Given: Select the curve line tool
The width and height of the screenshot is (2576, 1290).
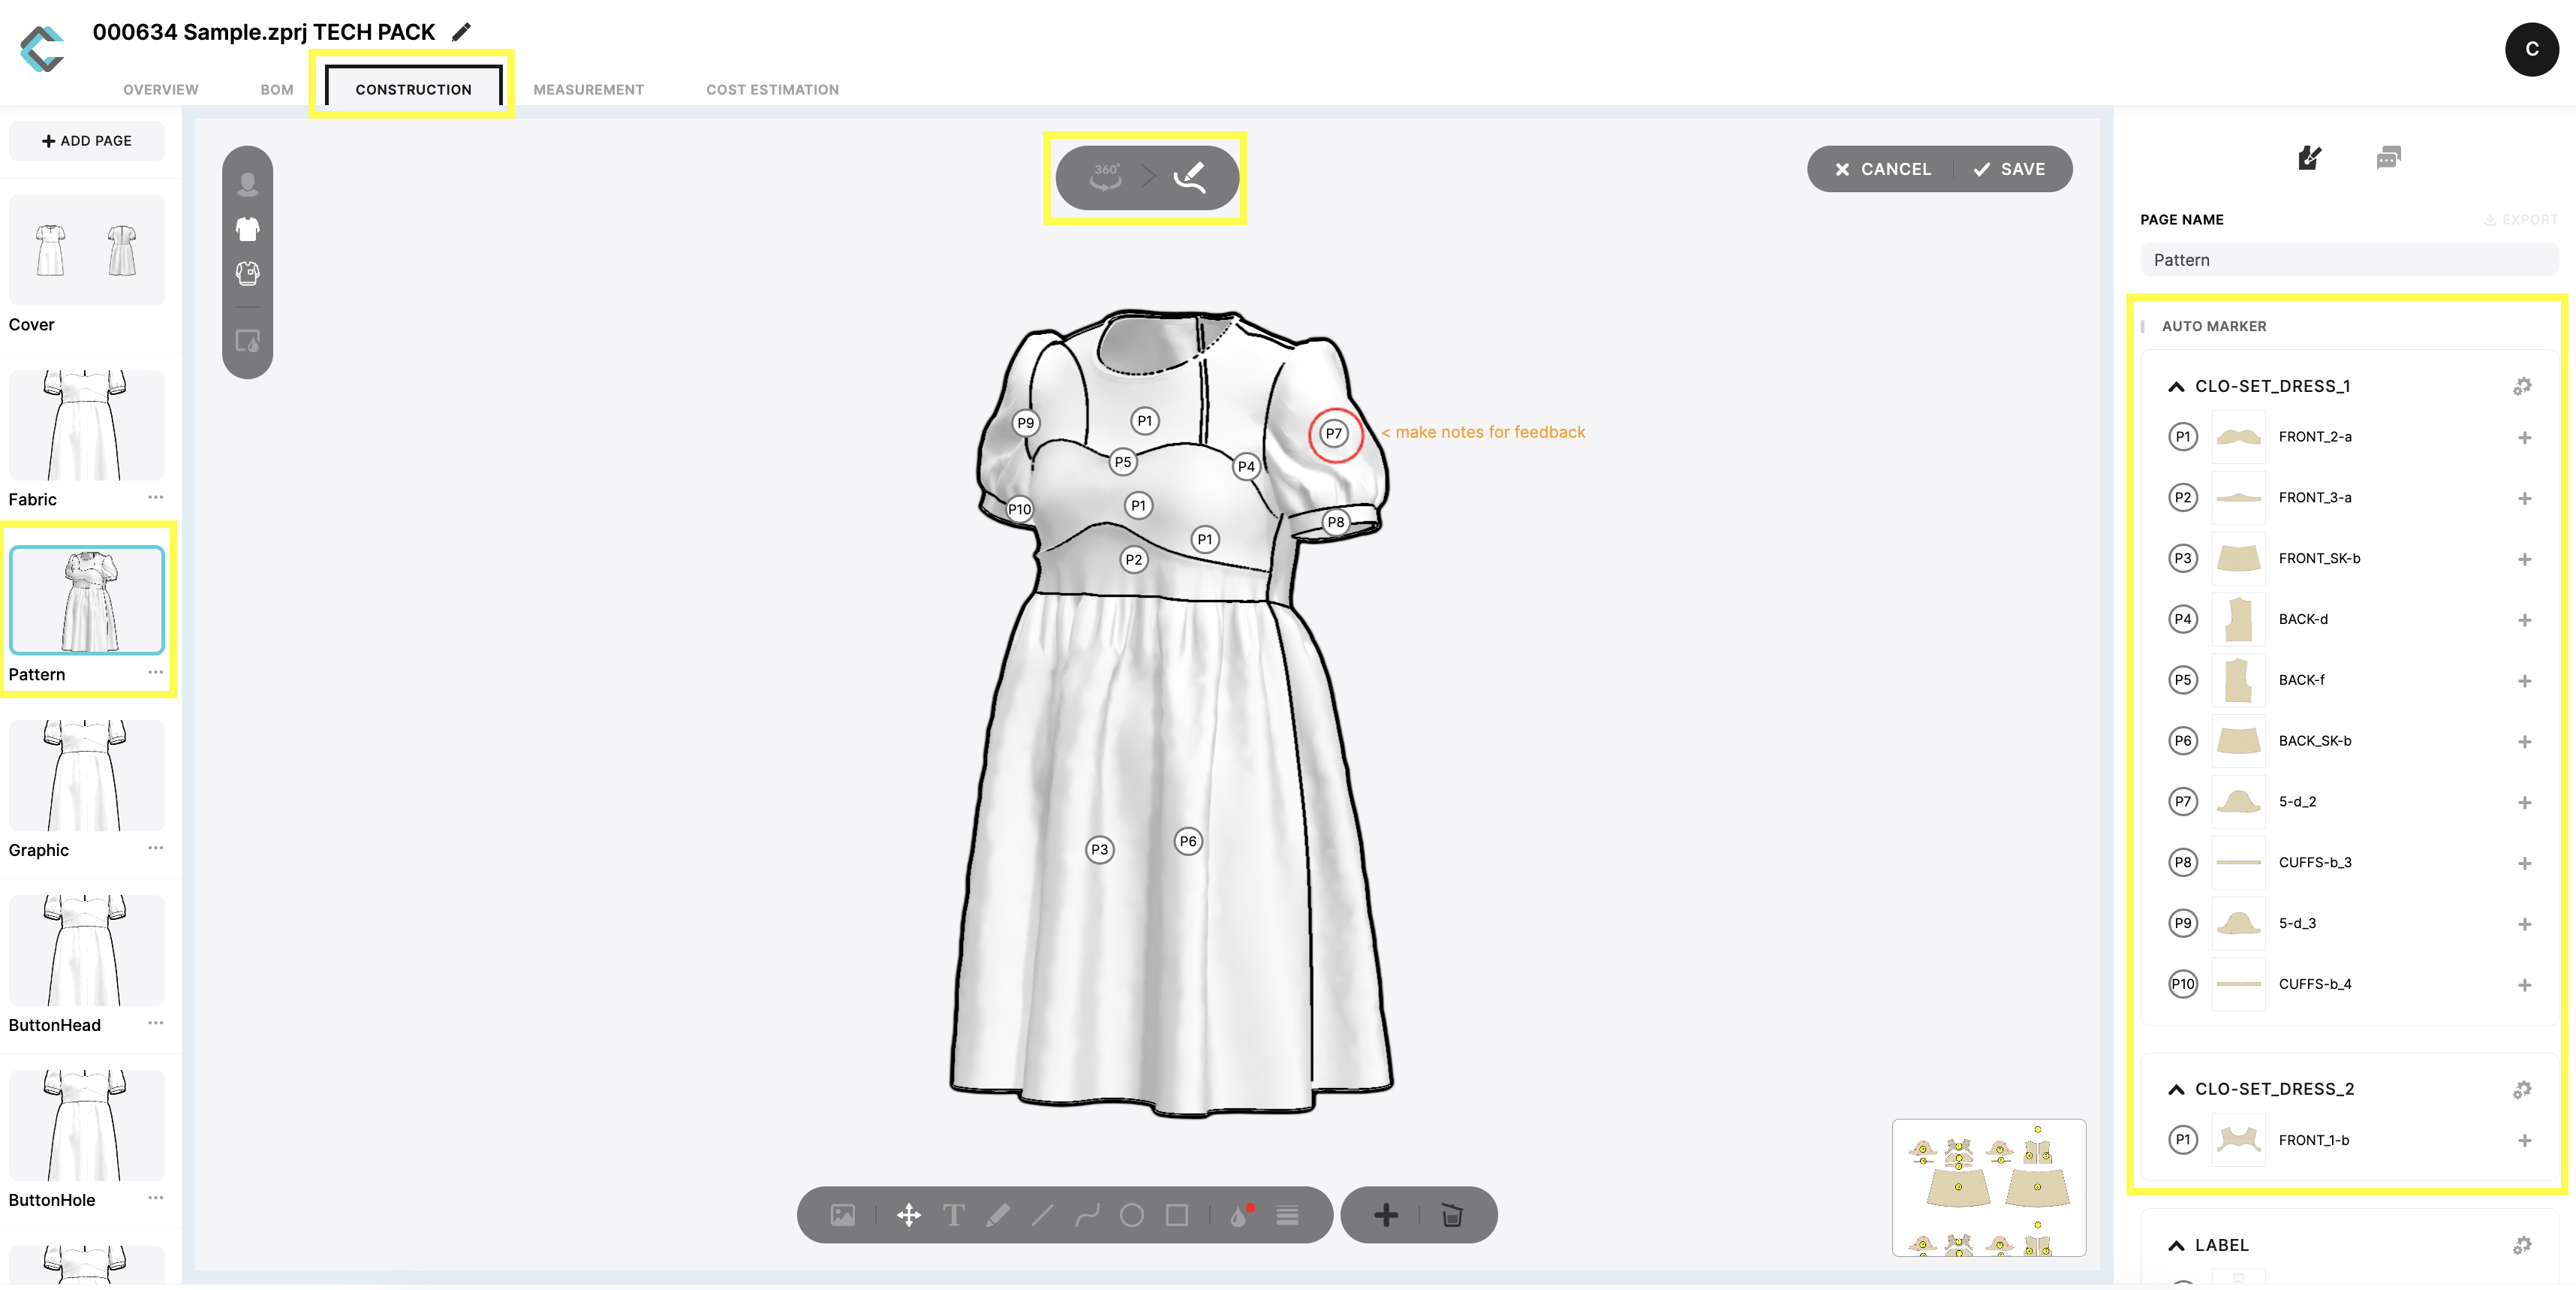Looking at the screenshot, I should point(1087,1215).
